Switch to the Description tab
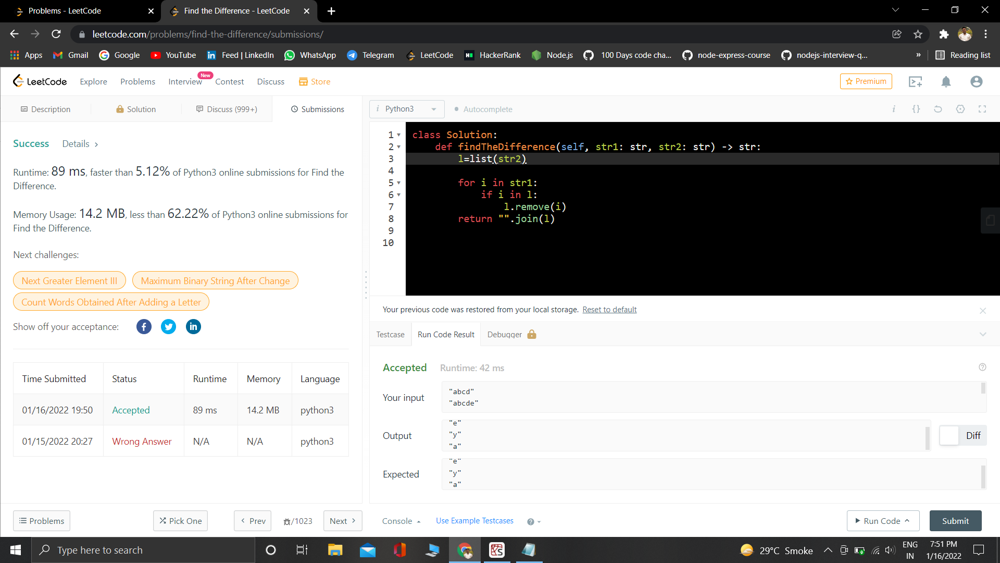The image size is (1000, 563). tap(46, 109)
